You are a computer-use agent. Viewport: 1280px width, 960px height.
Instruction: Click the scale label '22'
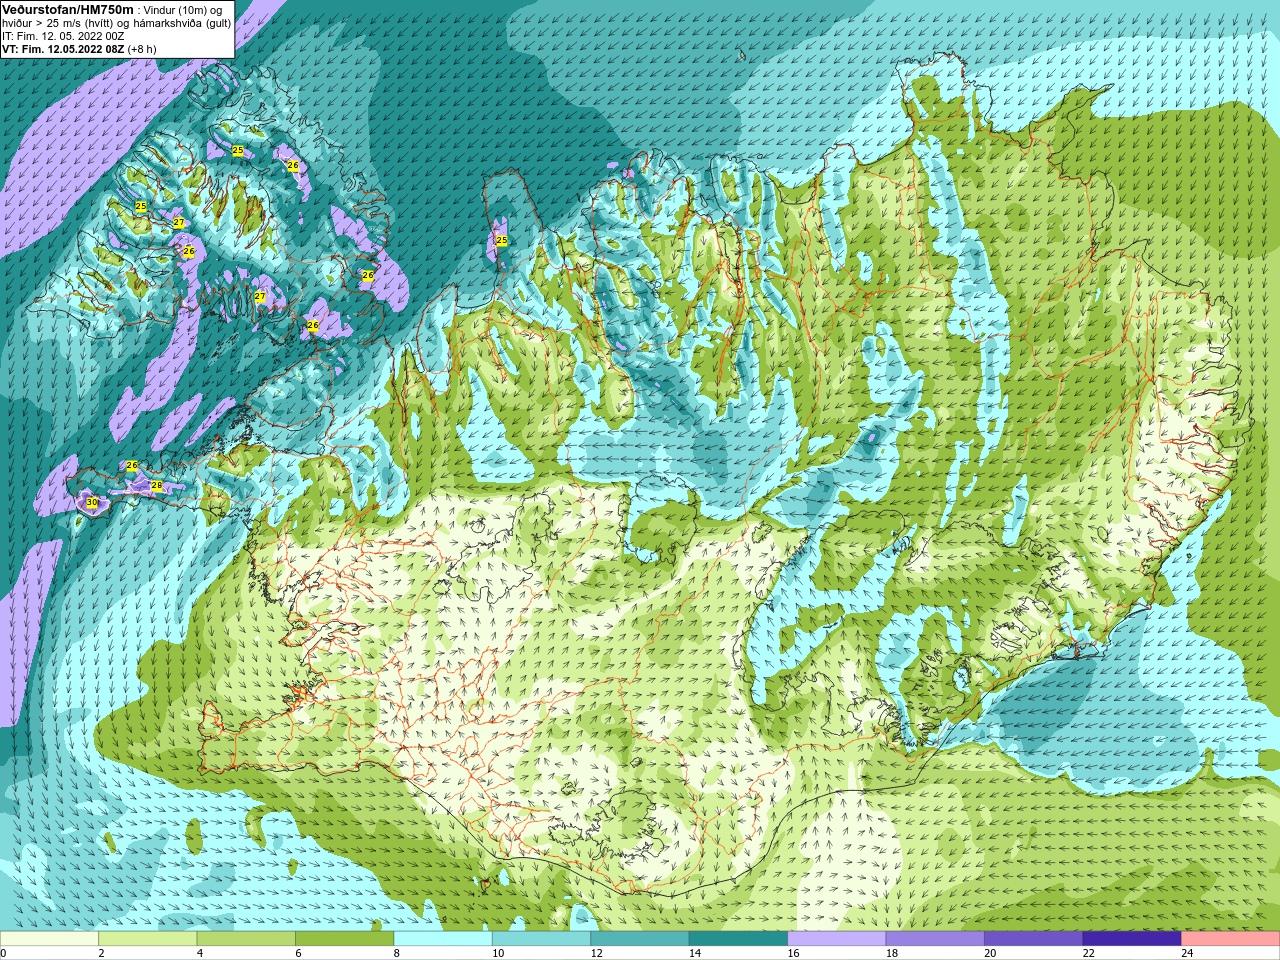(x=1089, y=953)
